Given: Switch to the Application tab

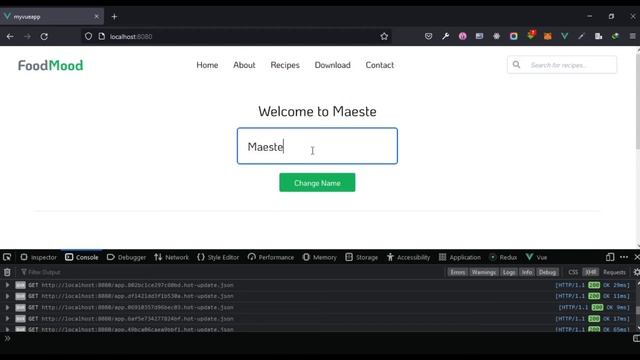Looking at the screenshot, I should 460,257.
